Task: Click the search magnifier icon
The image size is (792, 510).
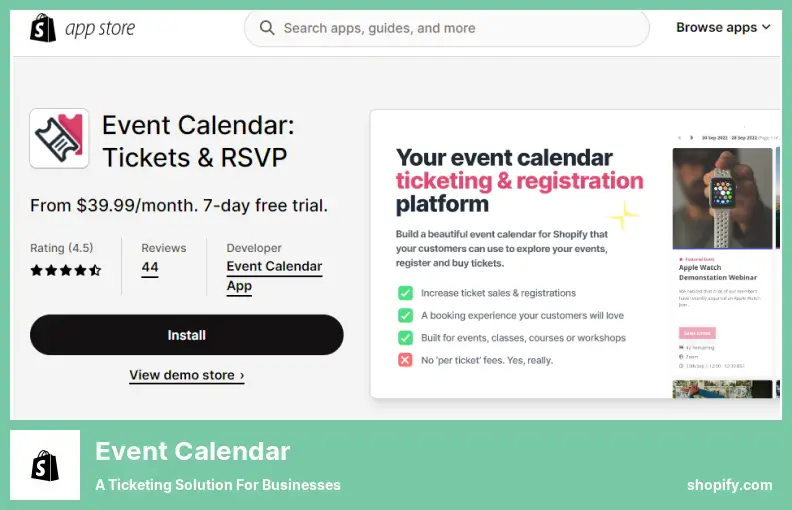Action: pos(267,28)
